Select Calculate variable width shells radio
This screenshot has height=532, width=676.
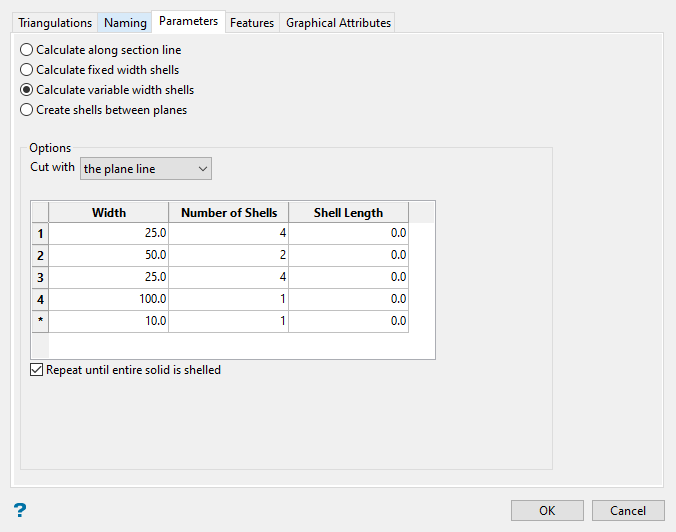coord(26,90)
